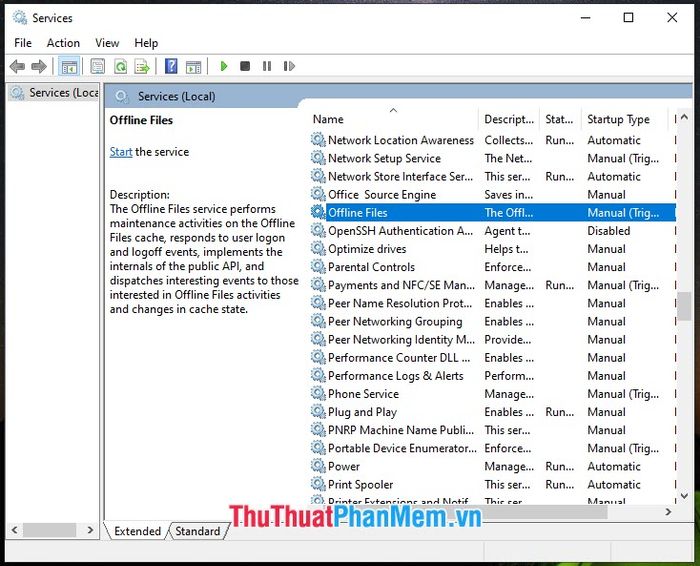Select the Payments and NFC/SE Manager row
The height and width of the screenshot is (566, 700).
click(493, 285)
